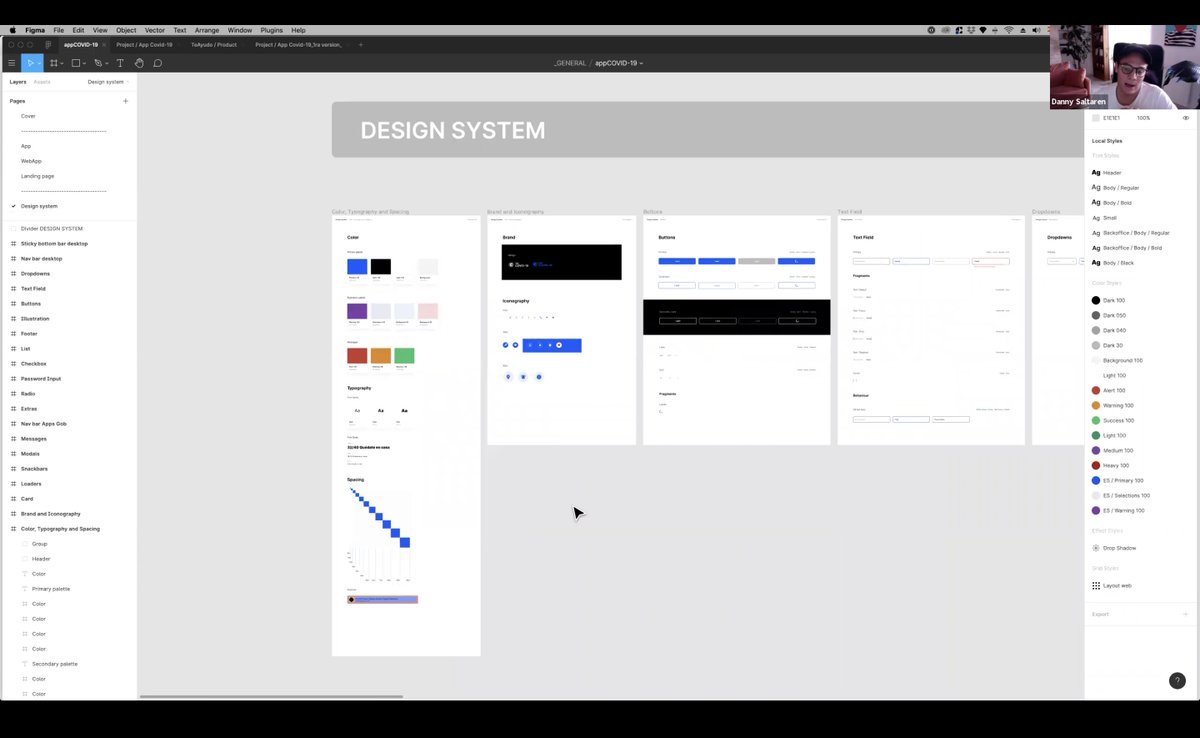The height and width of the screenshot is (738, 1200).
Task: Switch to the Layers tab
Action: 18,82
